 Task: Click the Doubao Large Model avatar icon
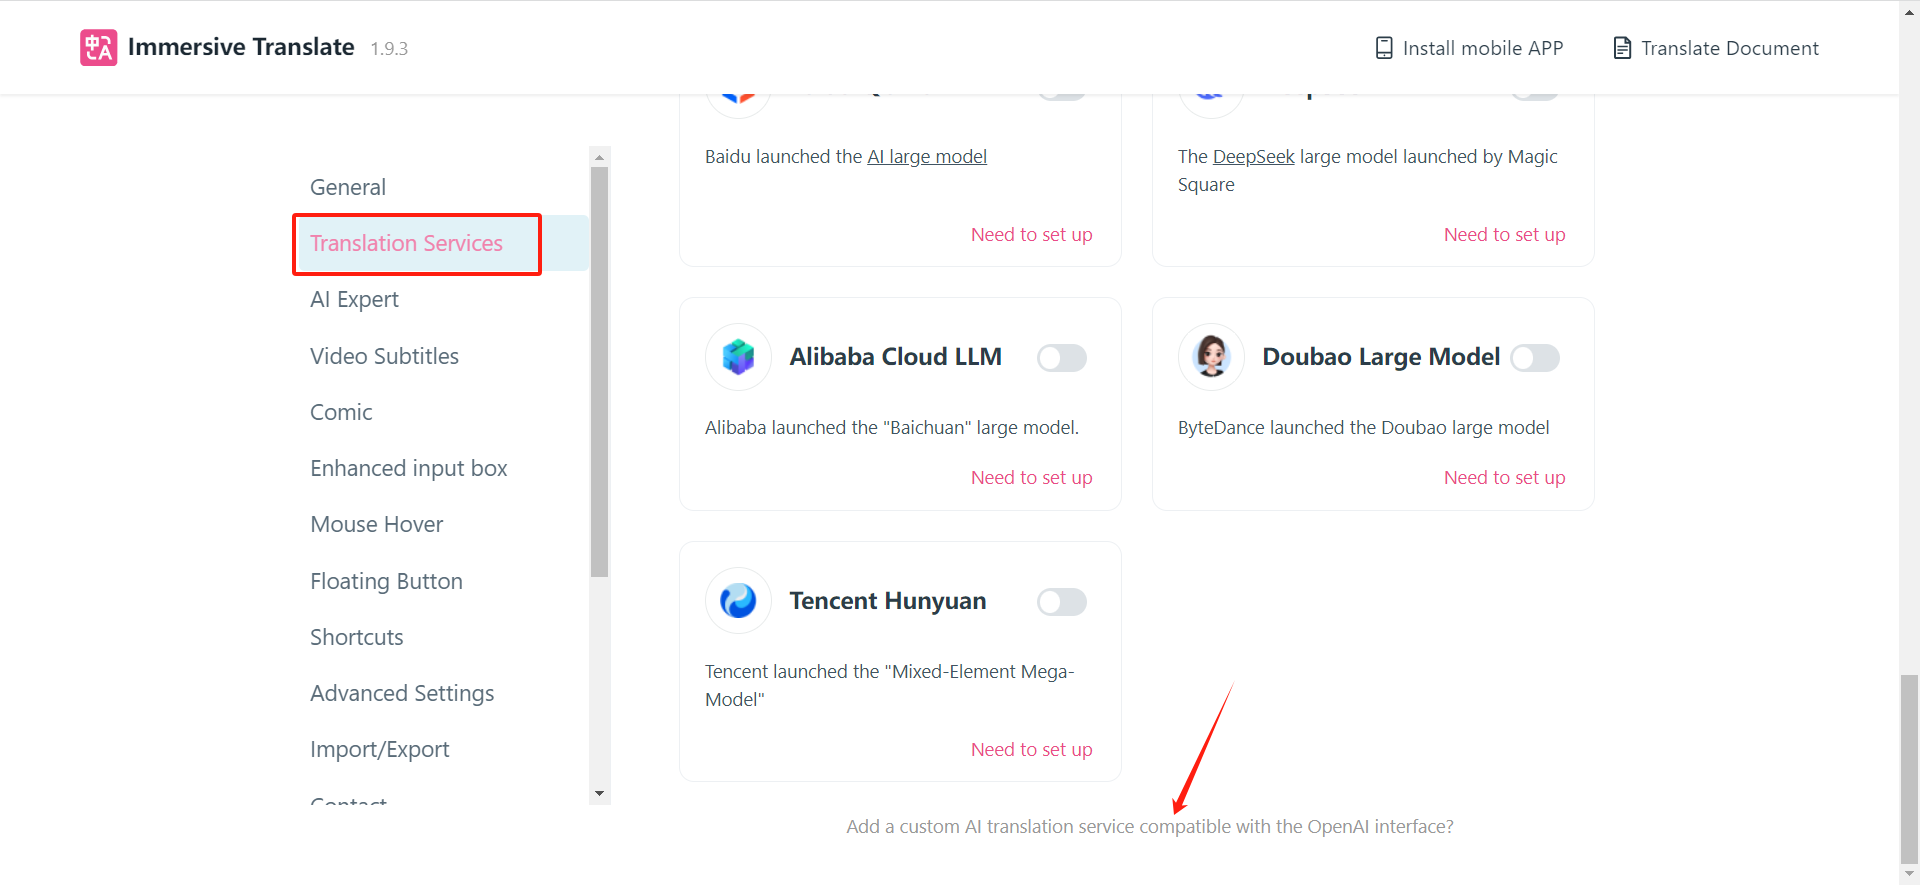1210,357
